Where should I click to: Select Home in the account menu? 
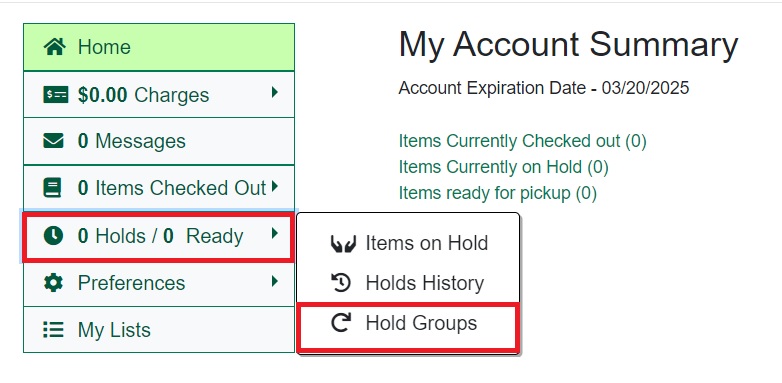[x=159, y=47]
